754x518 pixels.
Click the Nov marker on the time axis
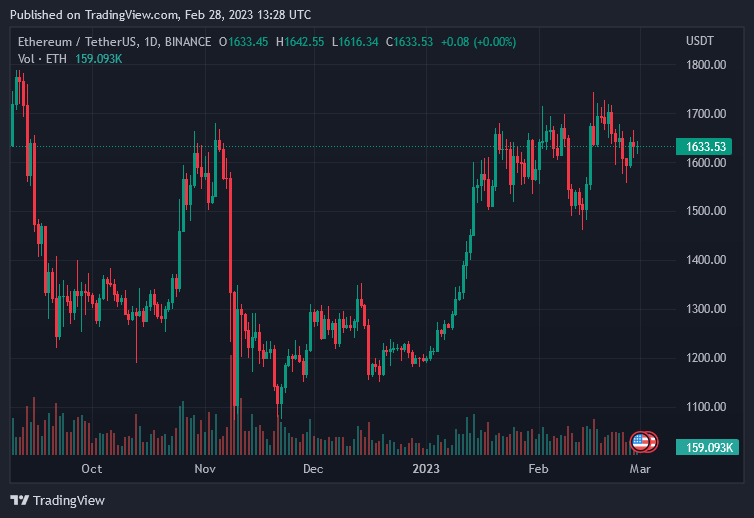coord(205,468)
